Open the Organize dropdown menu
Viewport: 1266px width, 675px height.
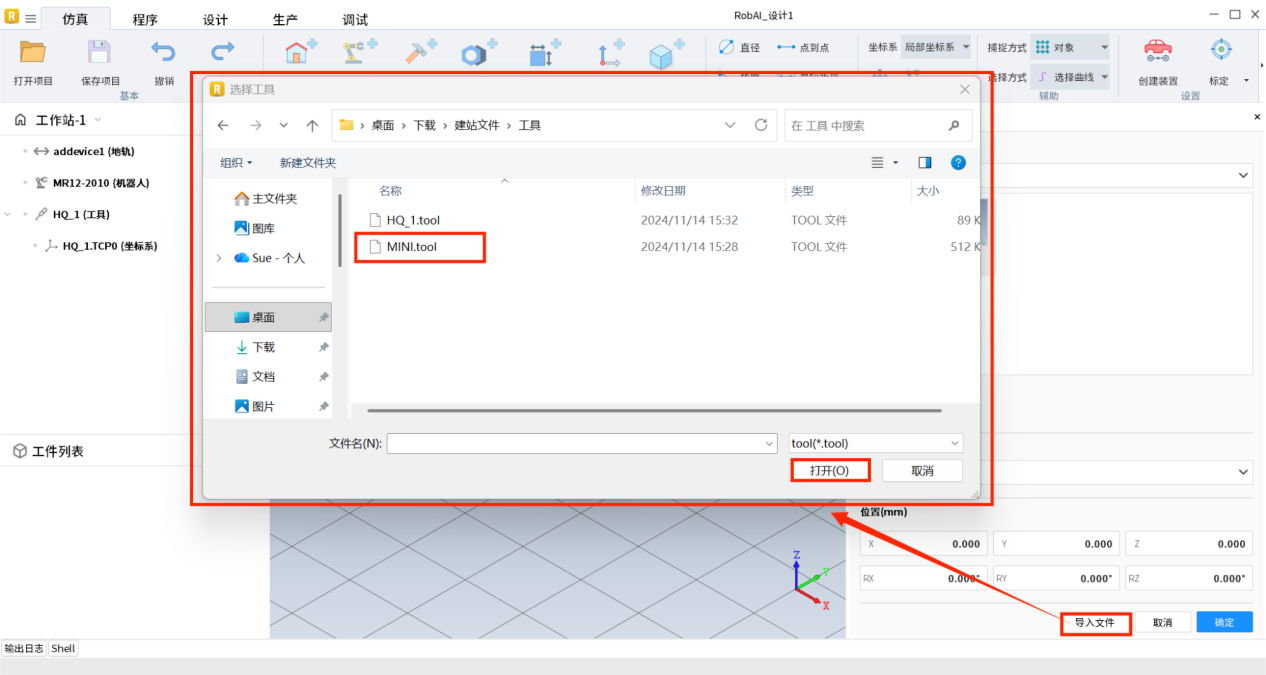click(236, 162)
